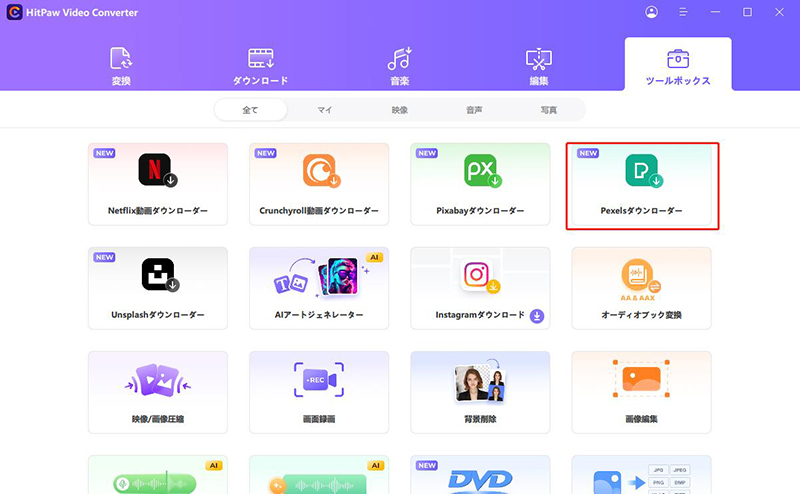Image resolution: width=800 pixels, height=494 pixels.
Task: Maximize the HitPaw window
Action: (x=747, y=12)
